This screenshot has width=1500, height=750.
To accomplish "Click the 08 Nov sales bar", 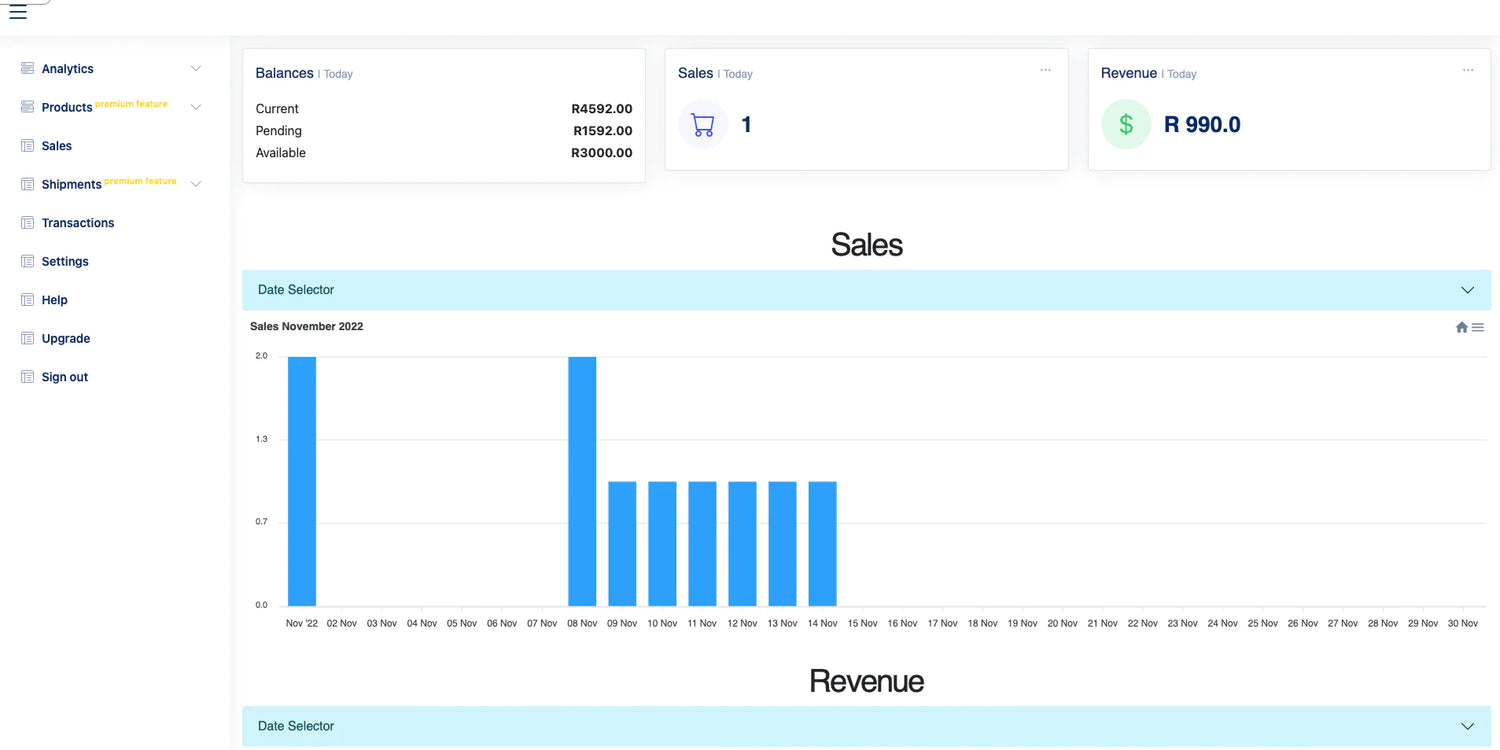I will point(582,481).
